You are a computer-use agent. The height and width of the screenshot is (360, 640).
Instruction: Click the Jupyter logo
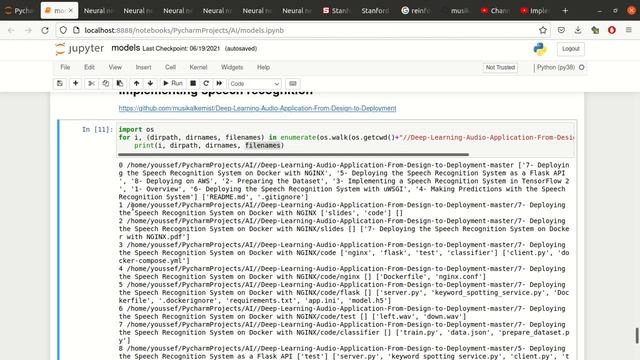pos(80,49)
